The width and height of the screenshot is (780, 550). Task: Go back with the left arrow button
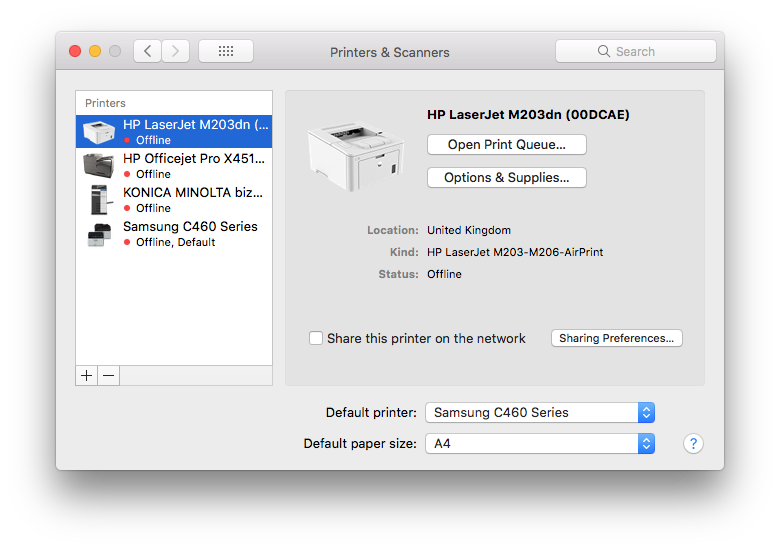pyautogui.click(x=147, y=51)
